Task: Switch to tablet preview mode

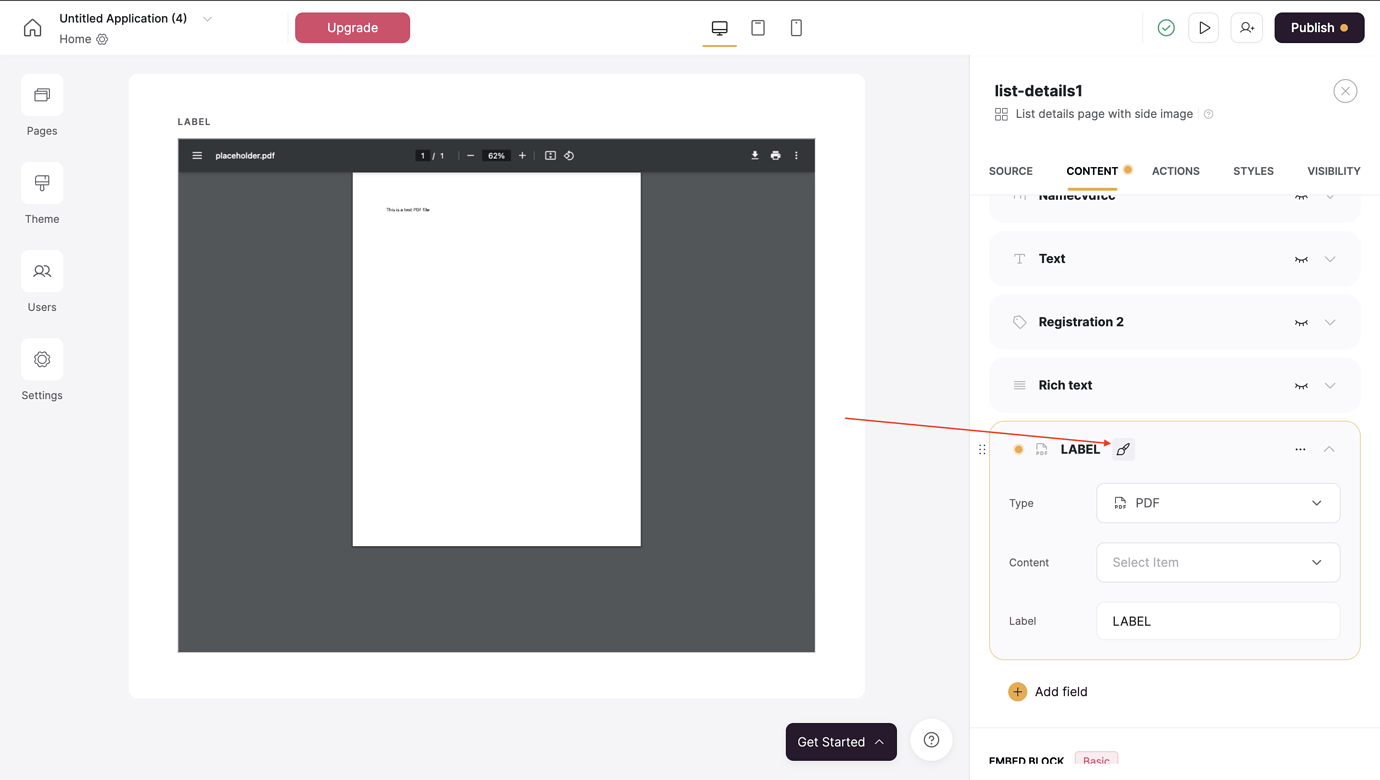Action: pyautogui.click(x=757, y=27)
